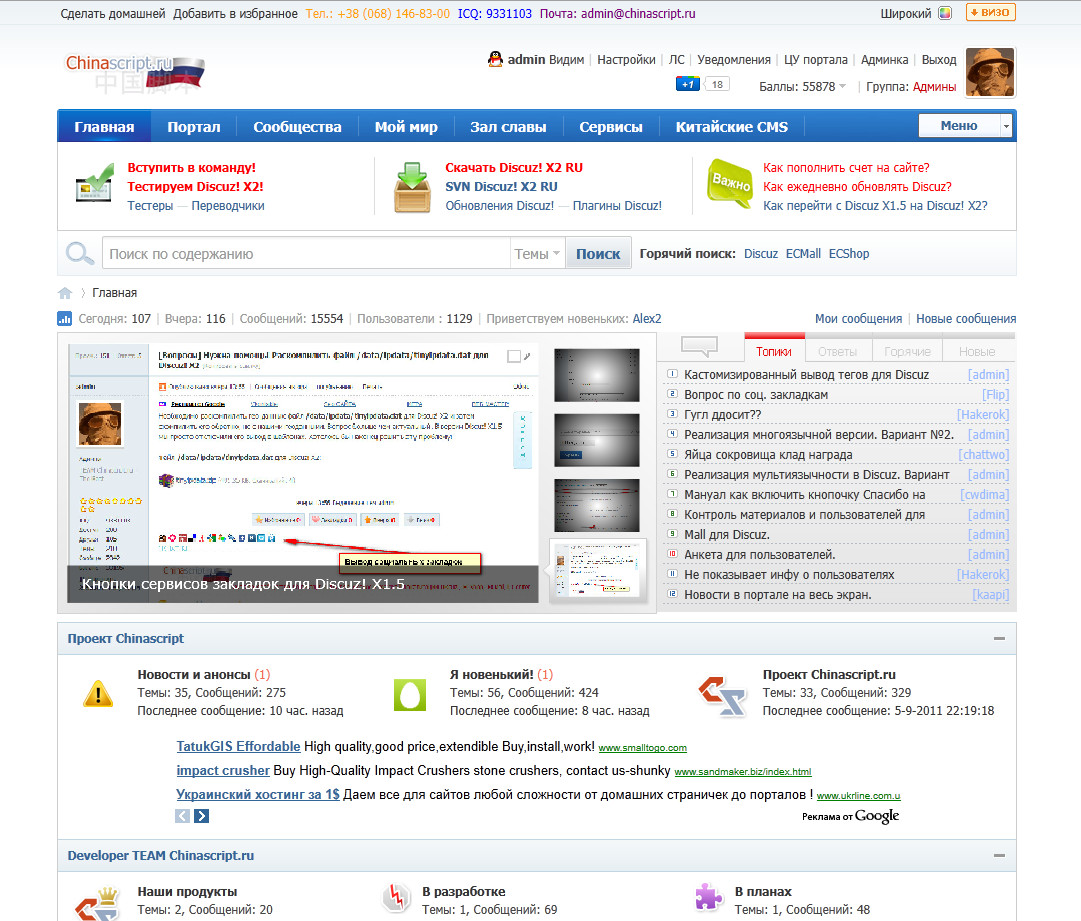The image size is (1081, 921).
Task: Collapse the Проект Chinascript section
Action: [x=999, y=638]
